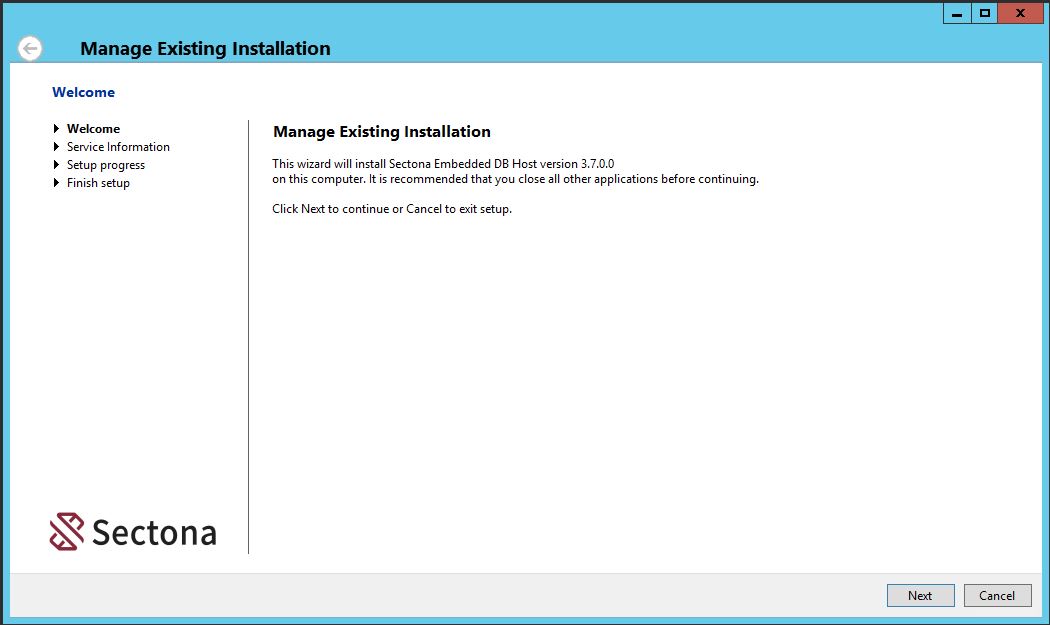Screen dimensions: 1050x625
Task: Select the Setup progress step
Action: (x=106, y=165)
